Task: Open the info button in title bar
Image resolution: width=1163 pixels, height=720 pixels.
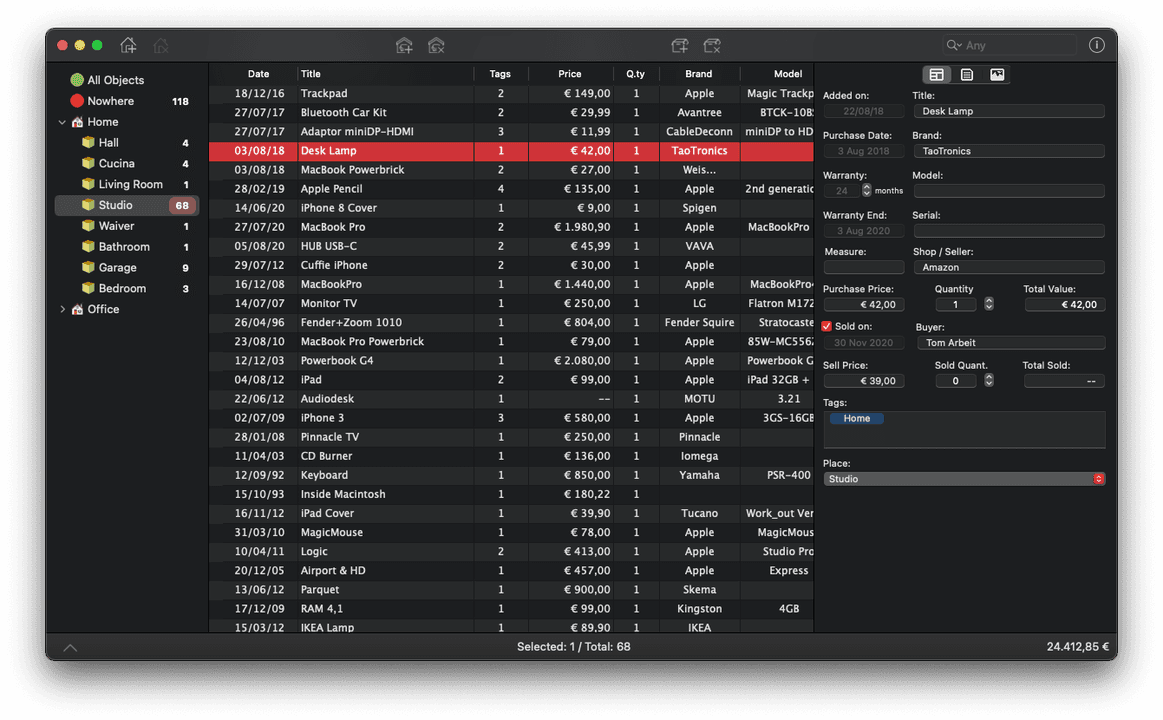Action: pos(1097,45)
